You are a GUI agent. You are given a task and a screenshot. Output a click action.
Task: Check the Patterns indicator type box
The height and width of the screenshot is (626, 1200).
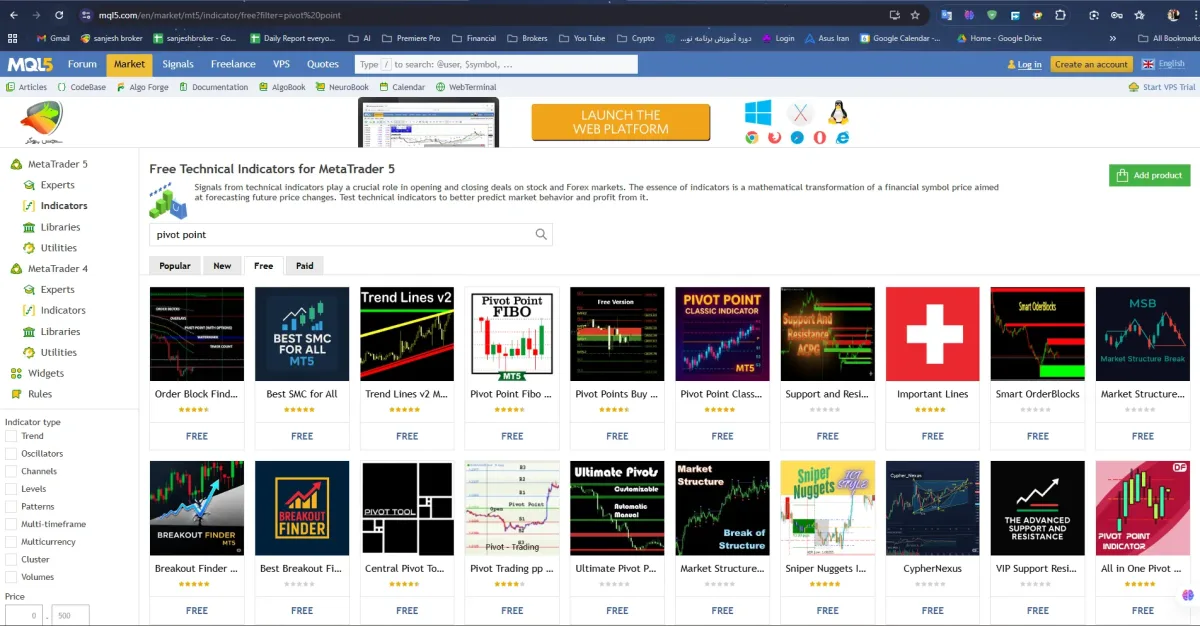pos(11,507)
